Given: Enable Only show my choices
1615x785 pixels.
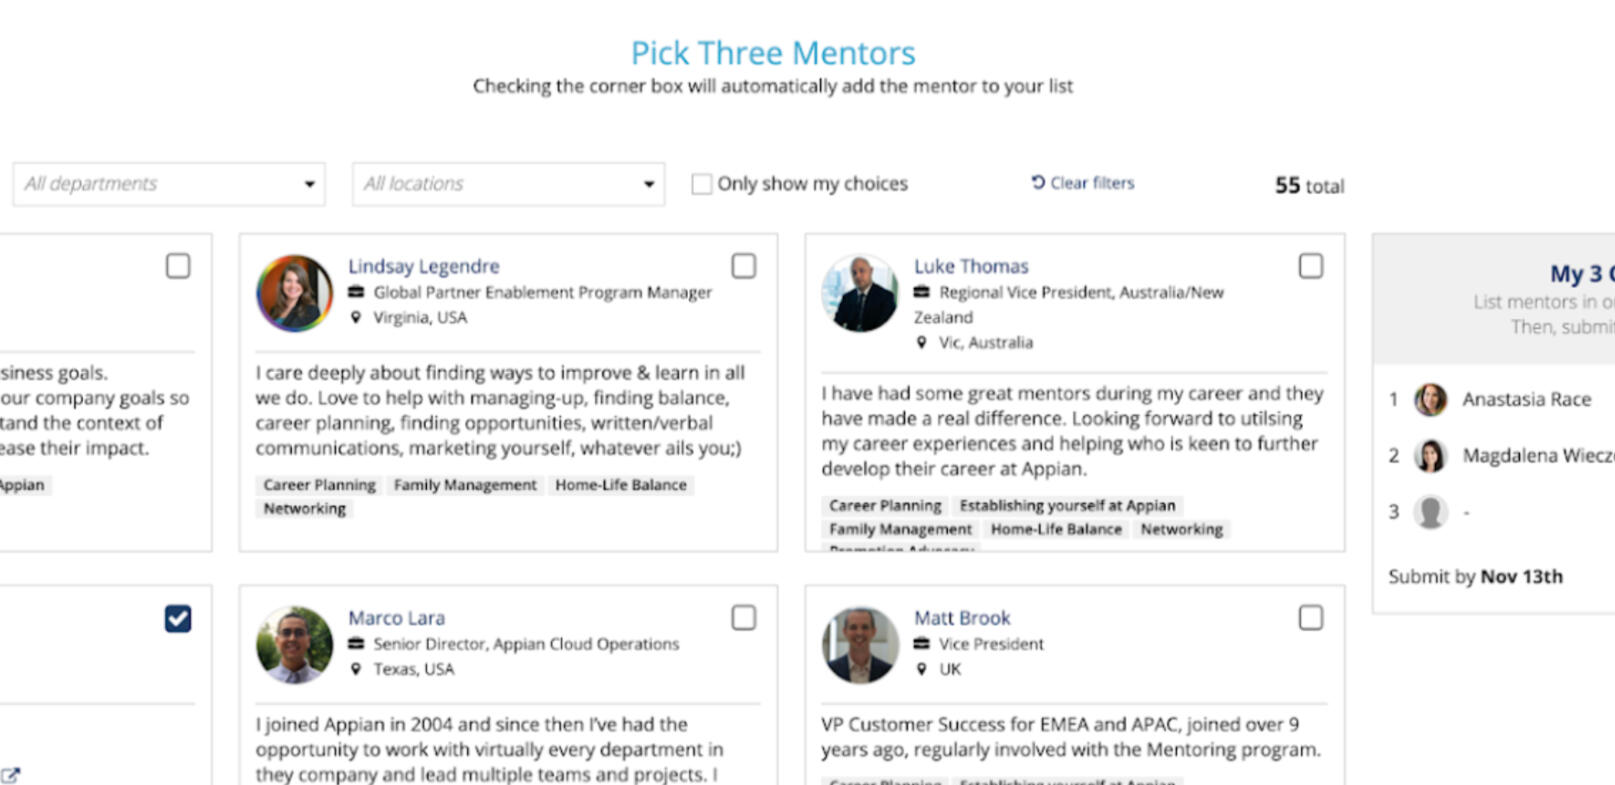Looking at the screenshot, I should pyautogui.click(x=702, y=184).
